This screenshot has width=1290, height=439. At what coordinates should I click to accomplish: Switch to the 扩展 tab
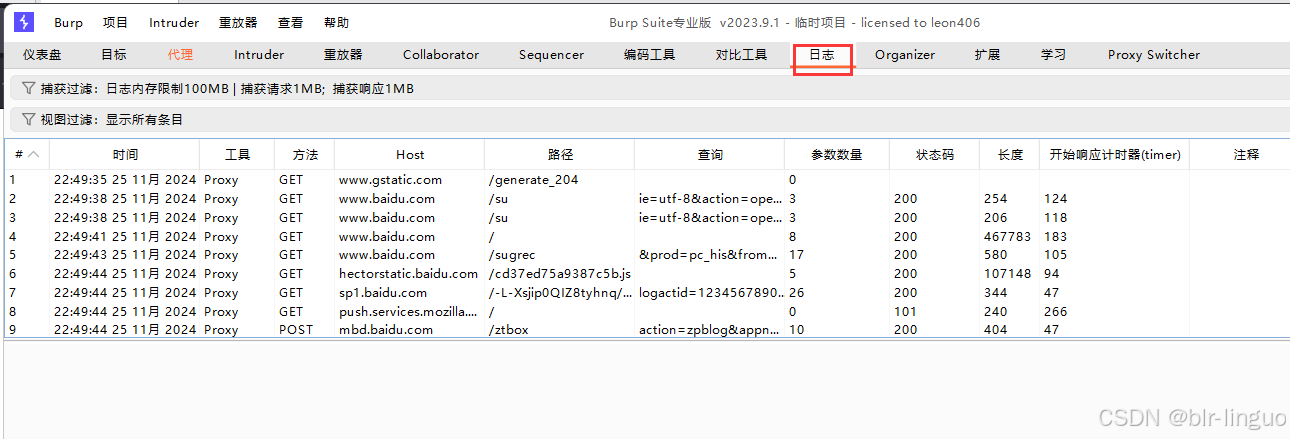tap(987, 55)
